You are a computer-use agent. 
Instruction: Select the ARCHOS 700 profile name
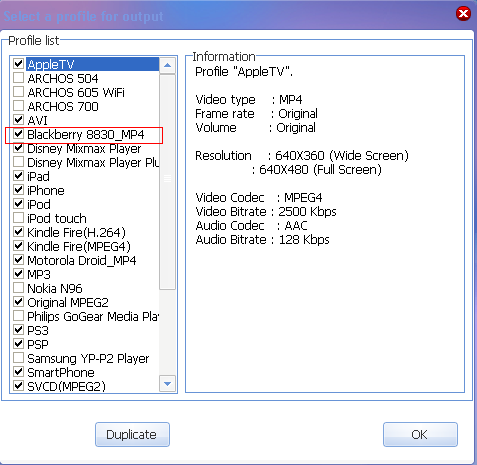(x=63, y=107)
